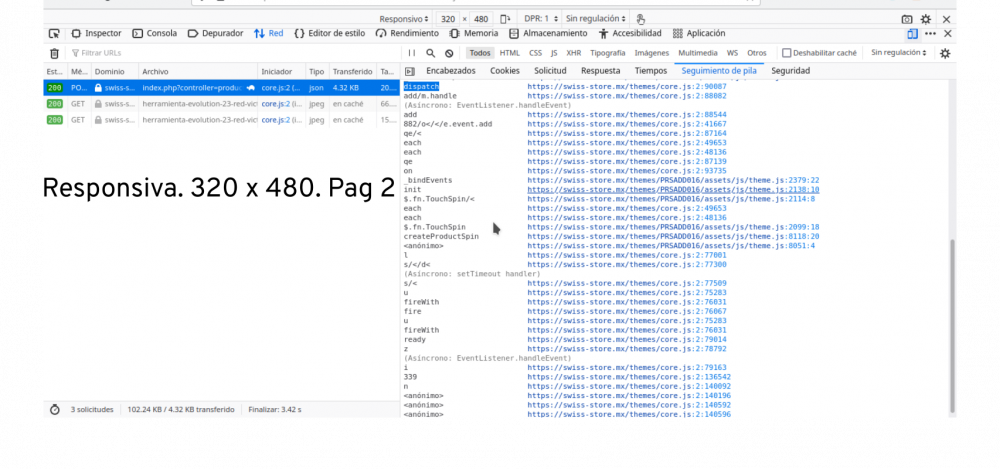Open request blocking icon

pyautogui.click(x=449, y=54)
